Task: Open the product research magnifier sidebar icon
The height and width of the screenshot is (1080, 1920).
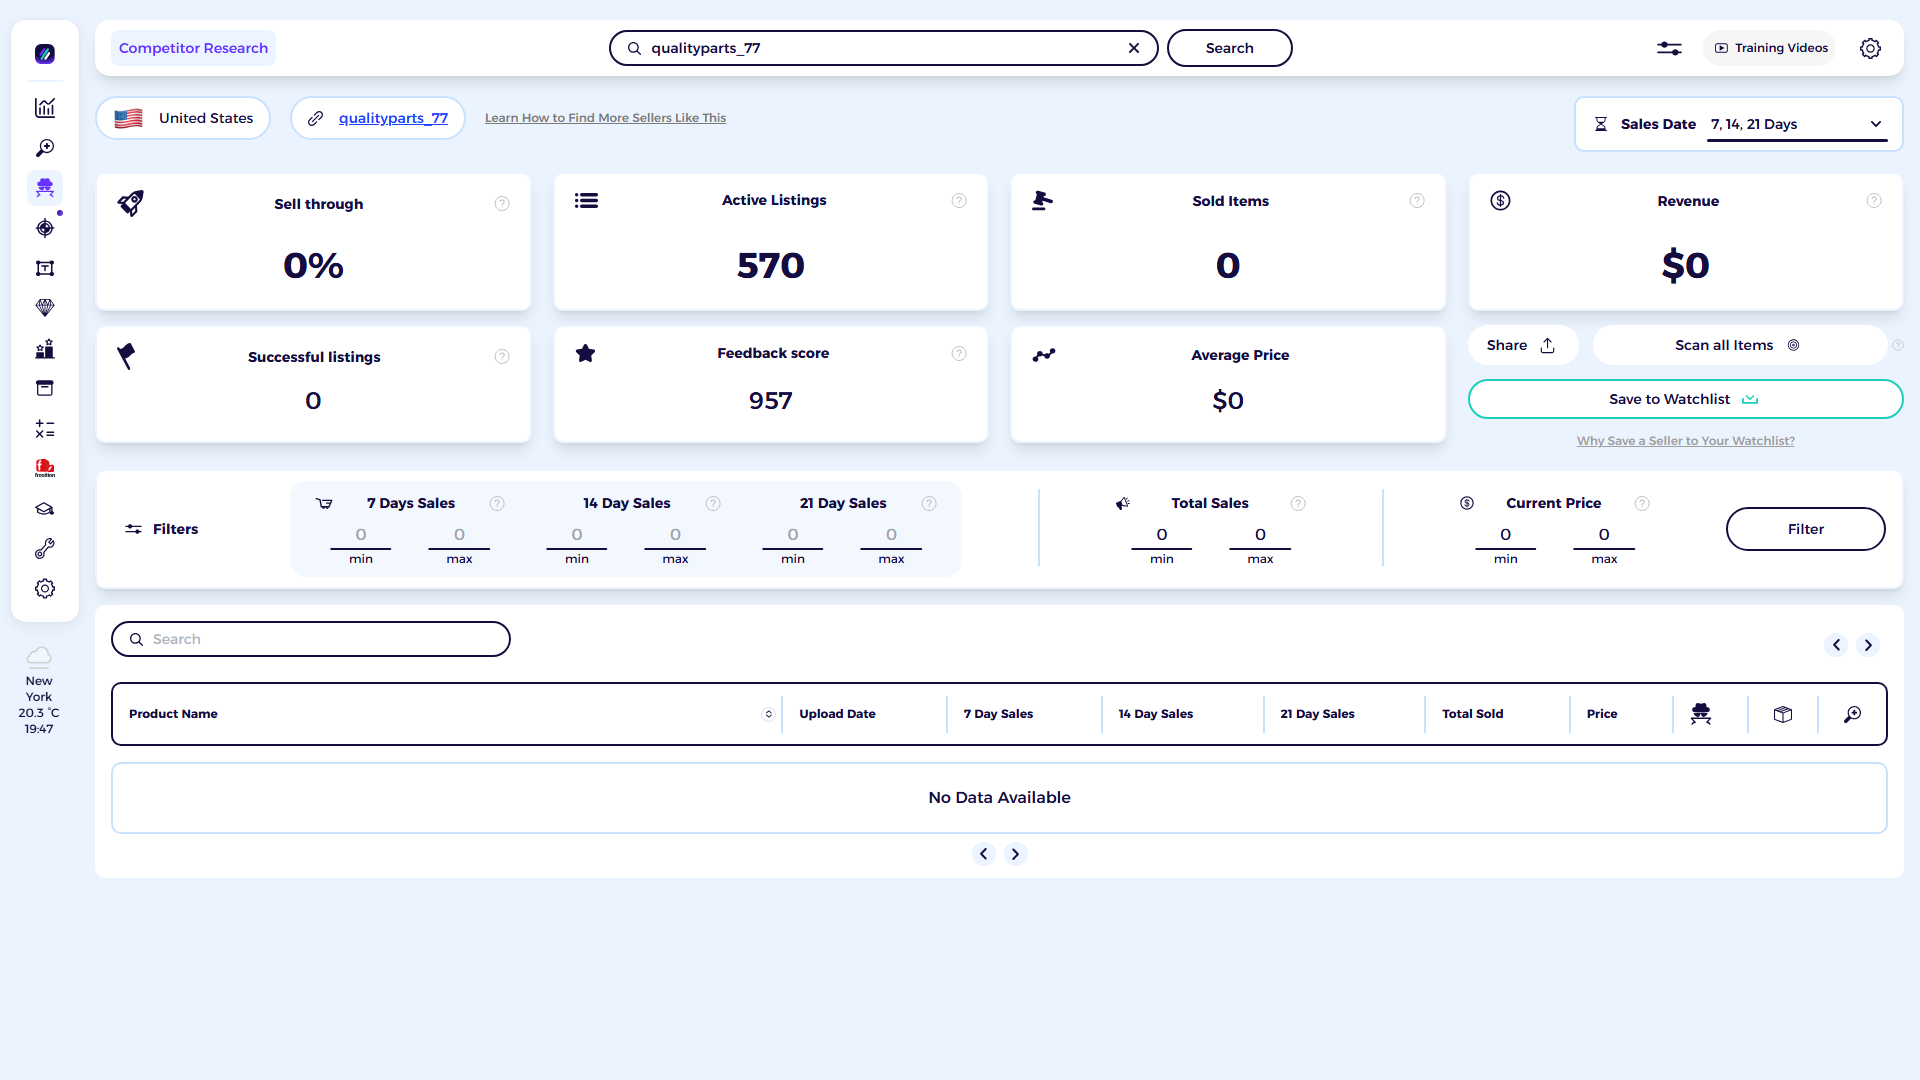Action: (x=45, y=148)
